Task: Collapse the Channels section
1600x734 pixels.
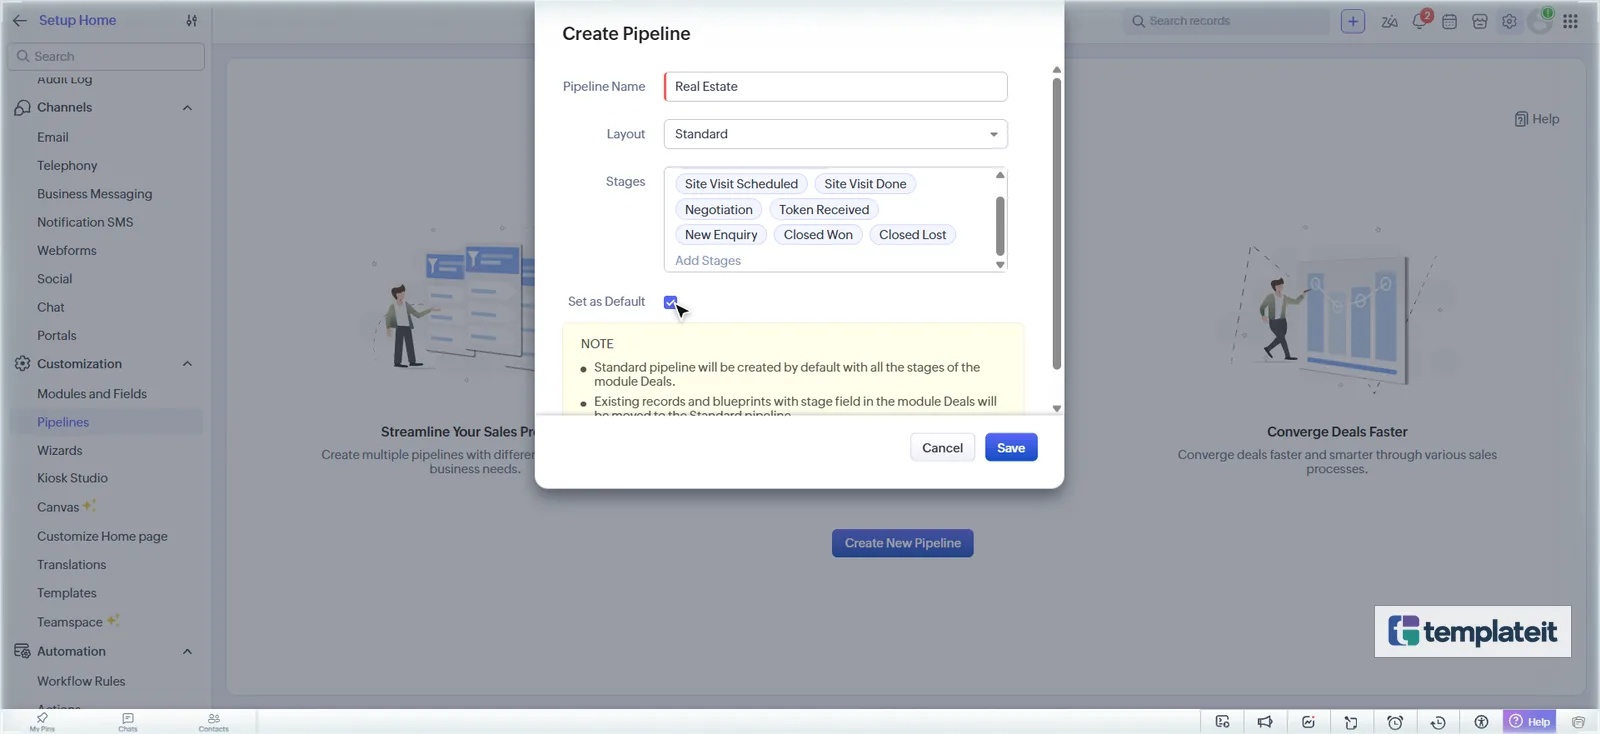Action: tap(187, 108)
